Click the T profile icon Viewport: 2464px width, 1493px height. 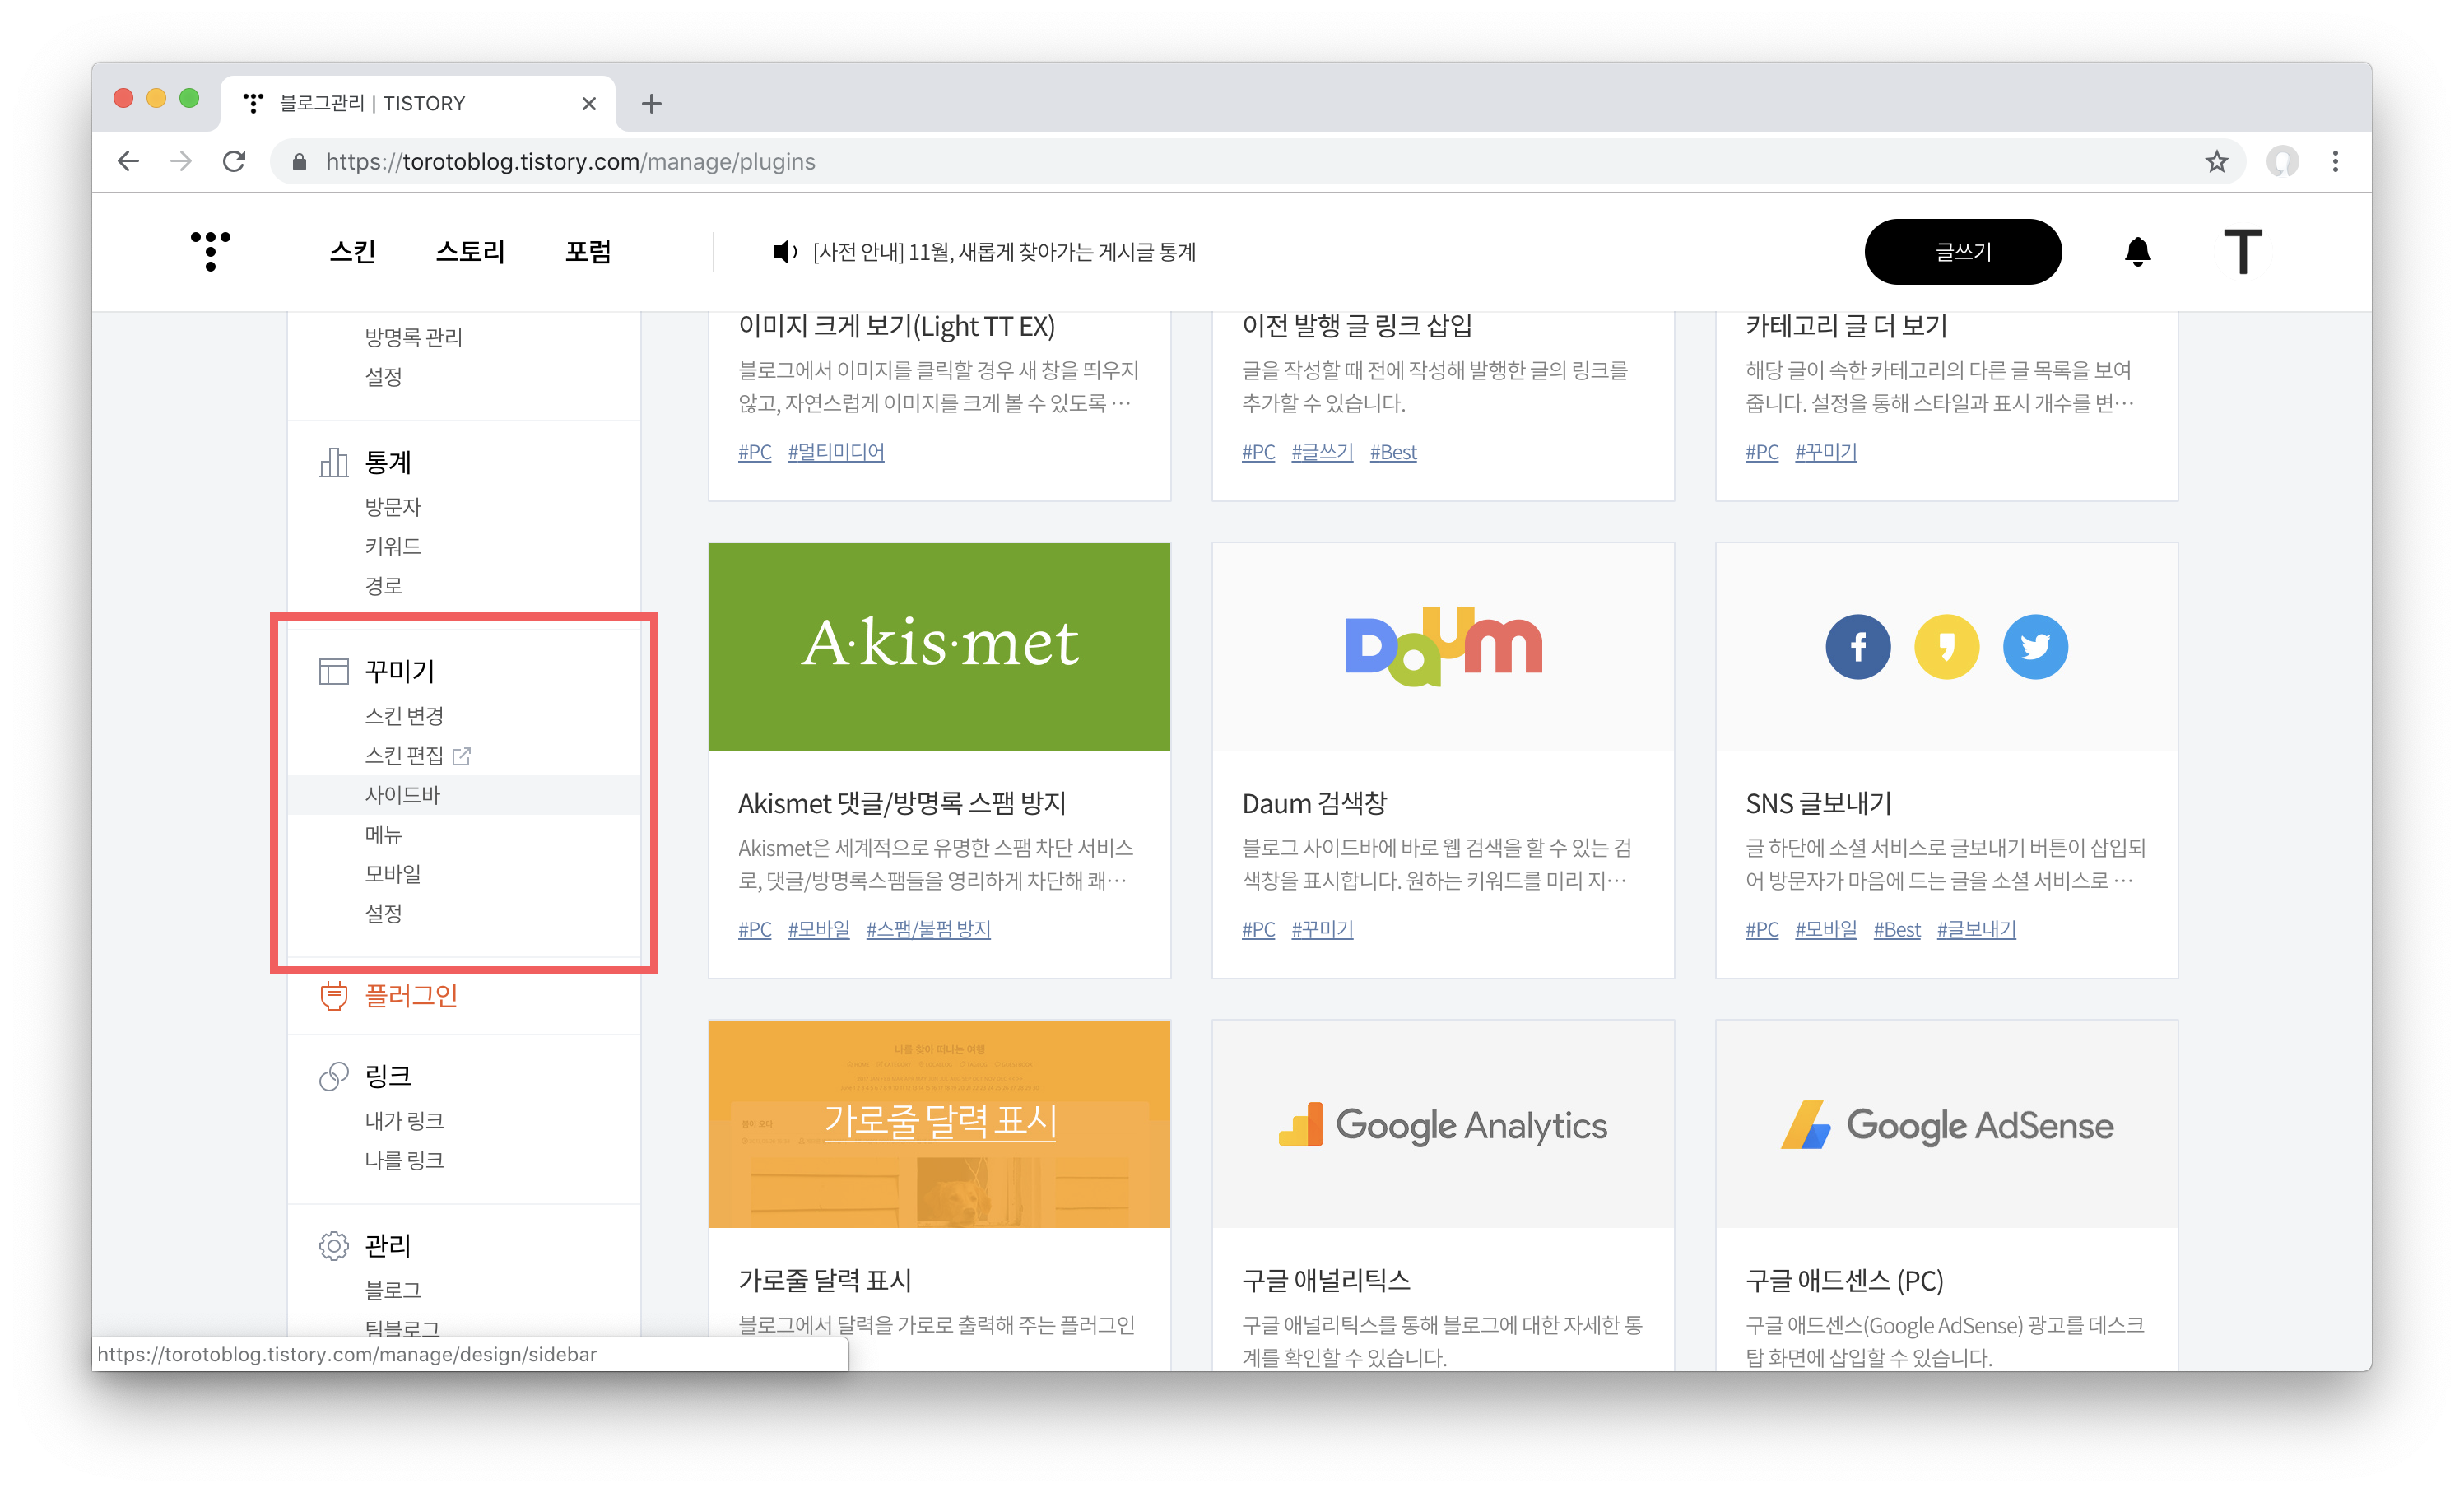(2242, 251)
